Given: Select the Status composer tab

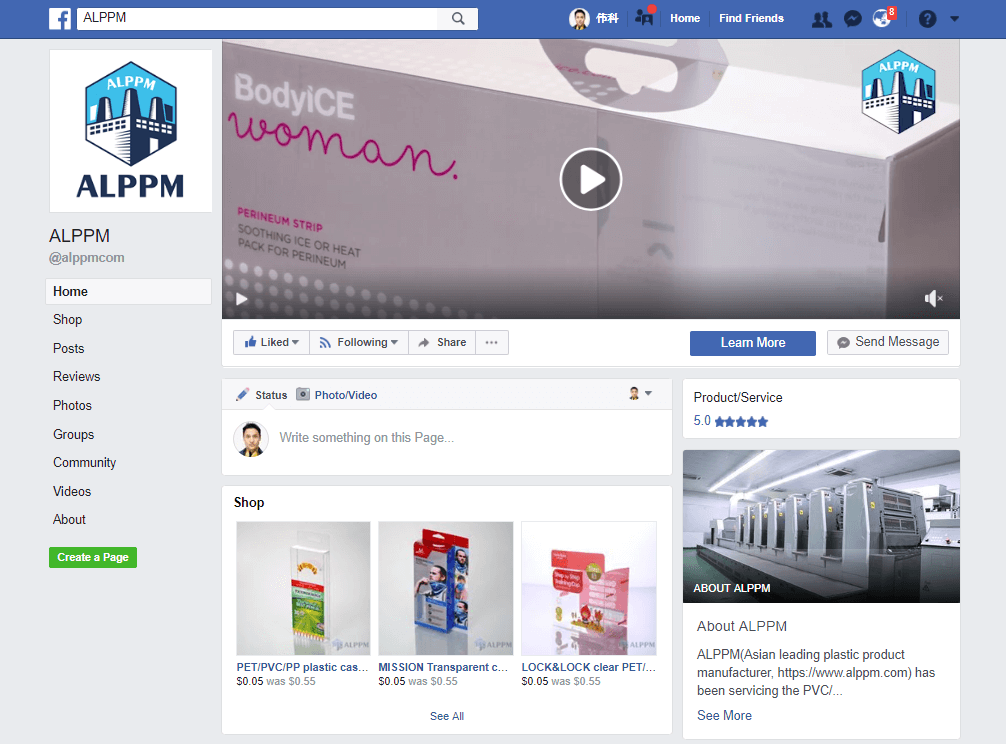Looking at the screenshot, I should (x=262, y=395).
